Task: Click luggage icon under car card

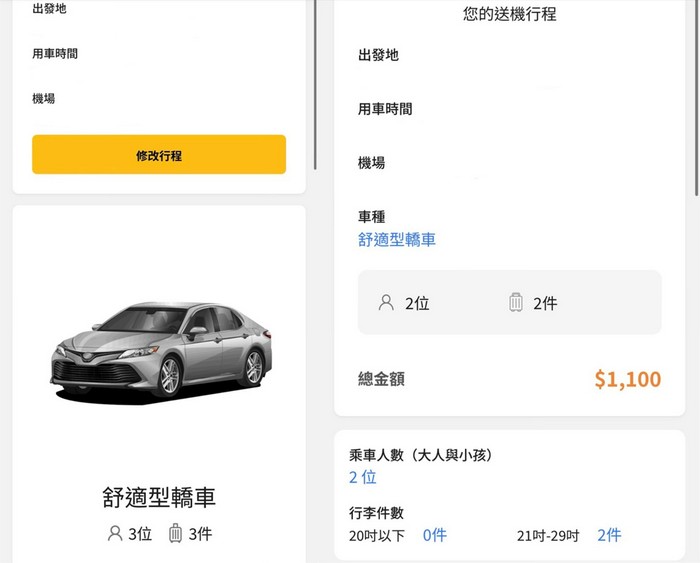Action: pyautogui.click(x=176, y=534)
